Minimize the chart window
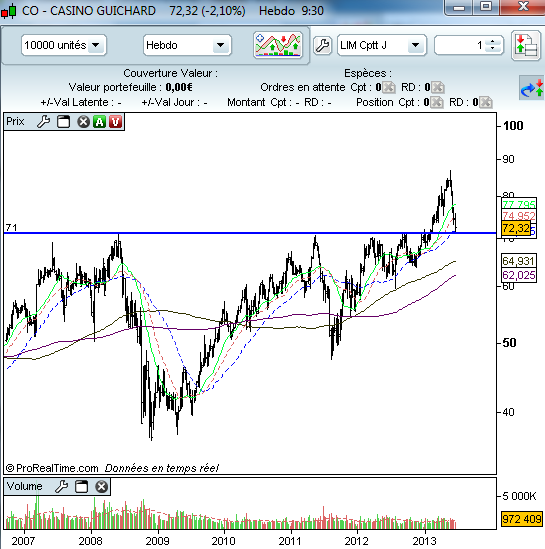 [459, 7]
